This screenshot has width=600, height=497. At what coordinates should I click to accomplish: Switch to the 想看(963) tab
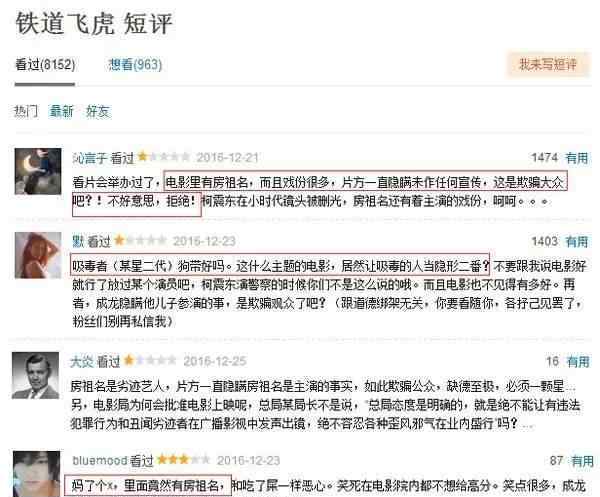pyautogui.click(x=135, y=64)
